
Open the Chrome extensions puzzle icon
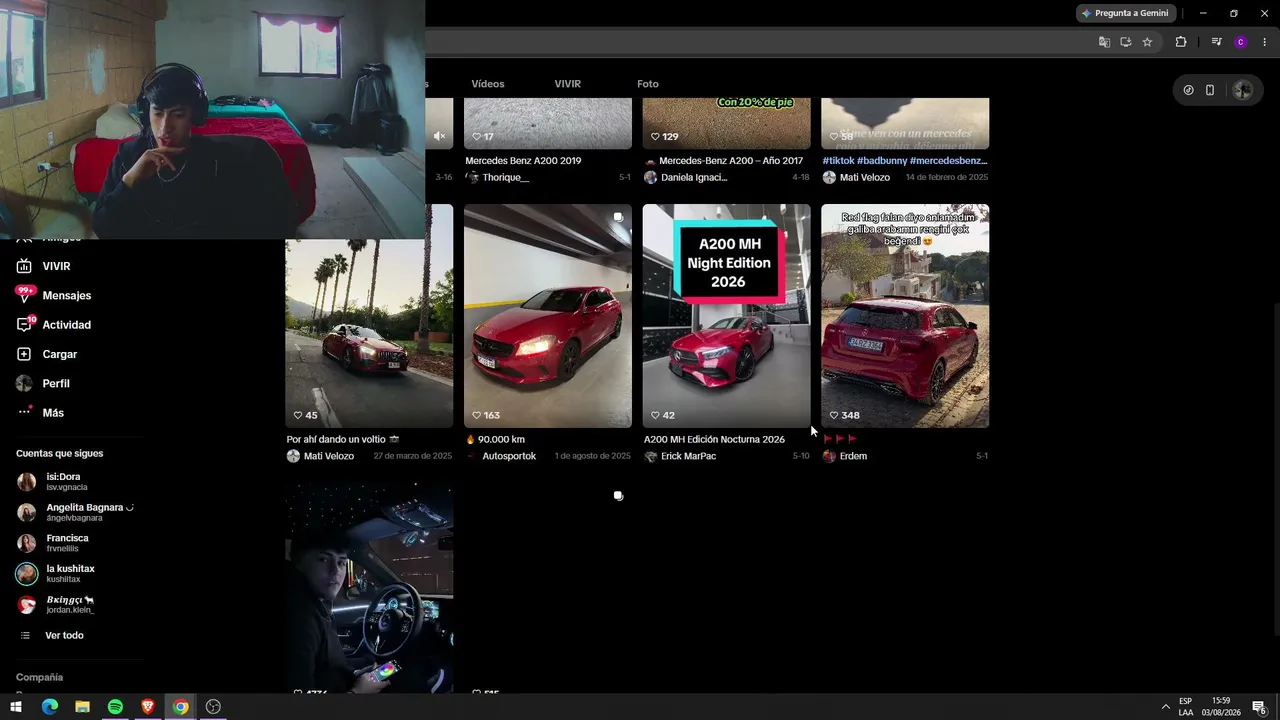tap(1181, 42)
